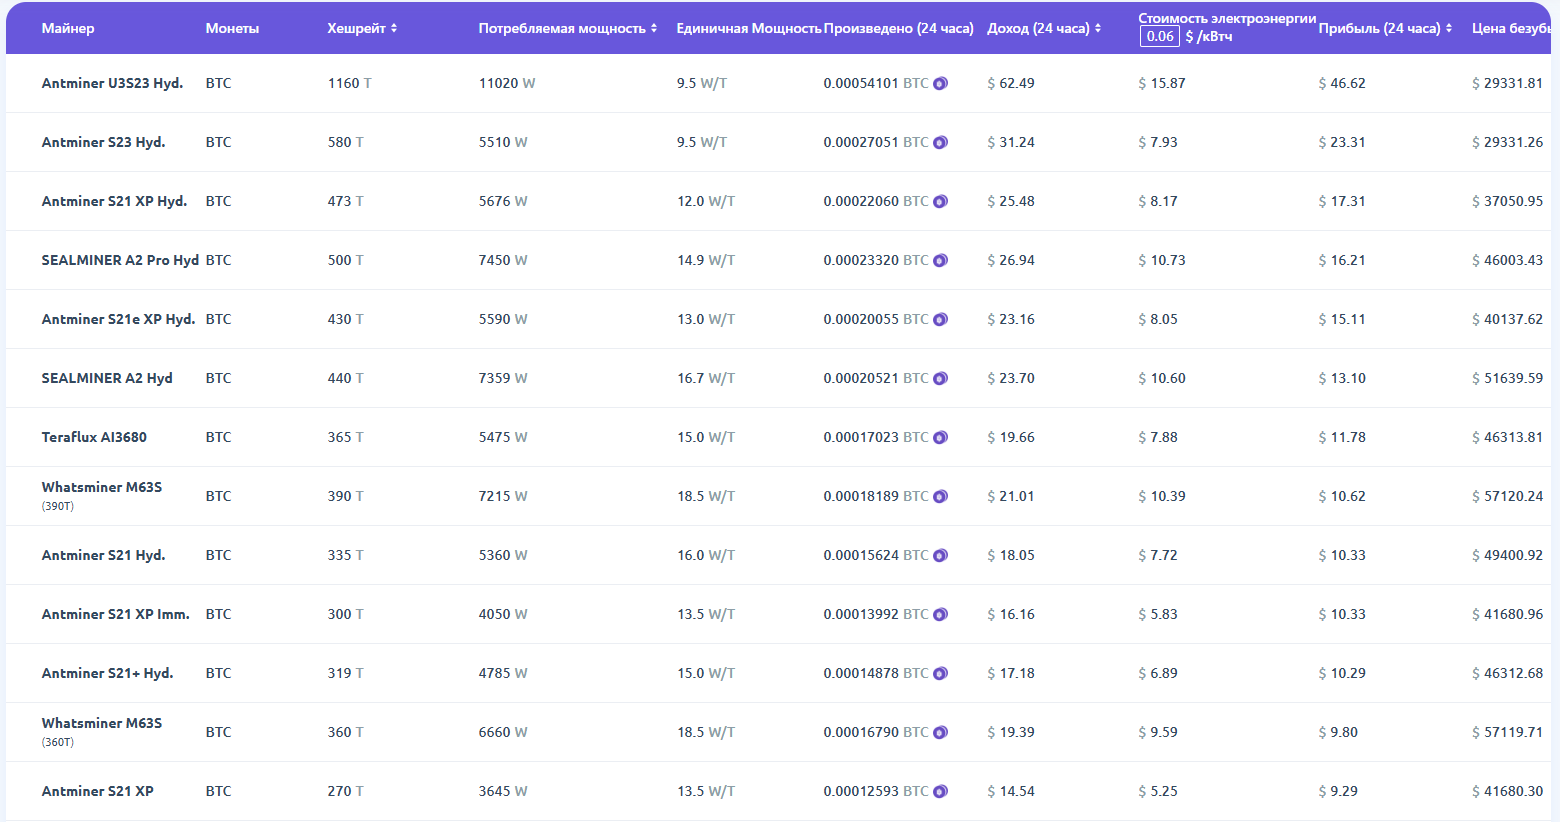Open Antminer S23 Hyd. miner page
The height and width of the screenshot is (822, 1560).
pos(103,142)
